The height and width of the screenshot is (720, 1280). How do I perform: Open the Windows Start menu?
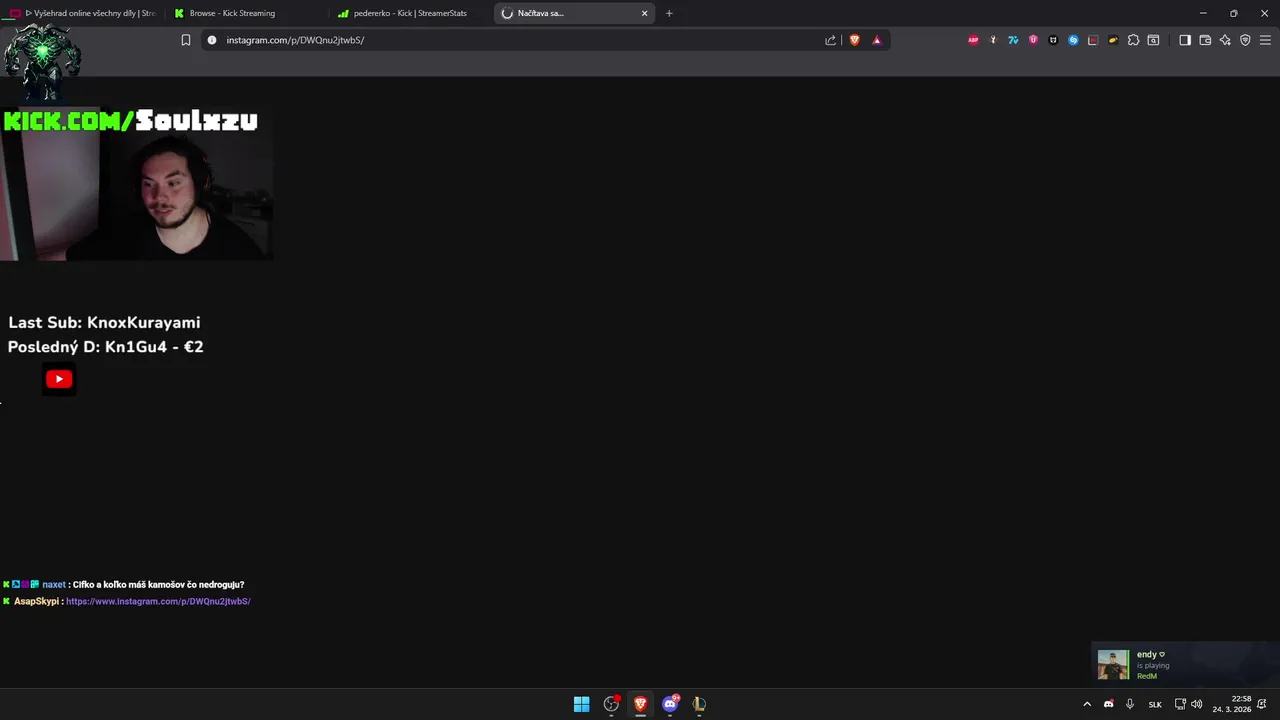pyautogui.click(x=581, y=704)
